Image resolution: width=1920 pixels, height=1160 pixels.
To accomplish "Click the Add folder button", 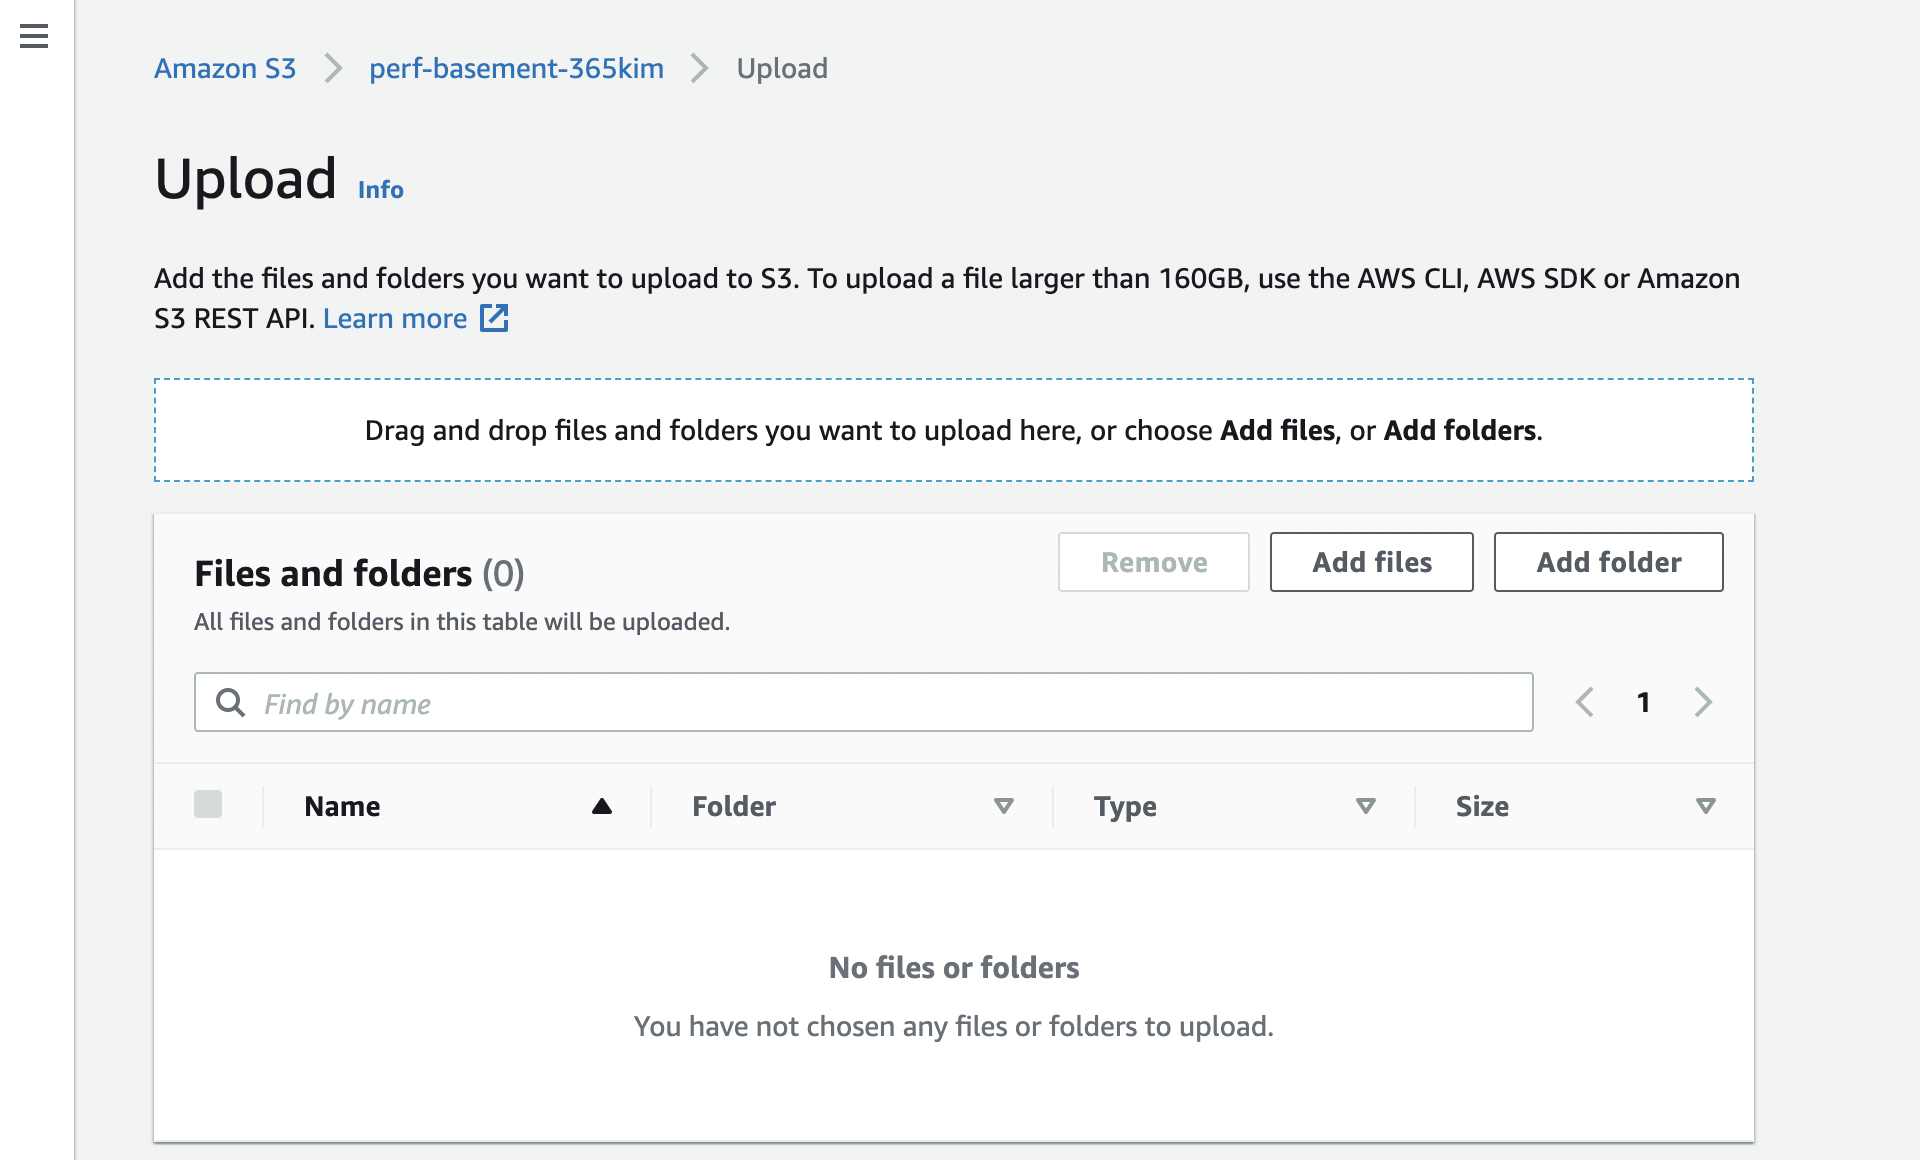I will 1608,562.
